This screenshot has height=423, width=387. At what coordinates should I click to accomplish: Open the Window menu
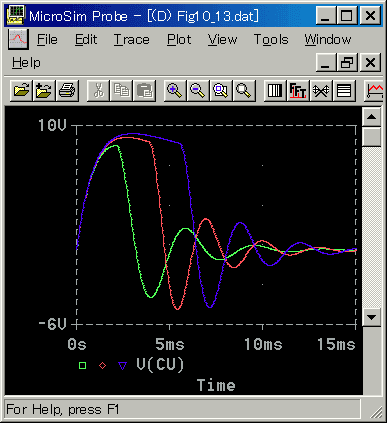coord(328,40)
